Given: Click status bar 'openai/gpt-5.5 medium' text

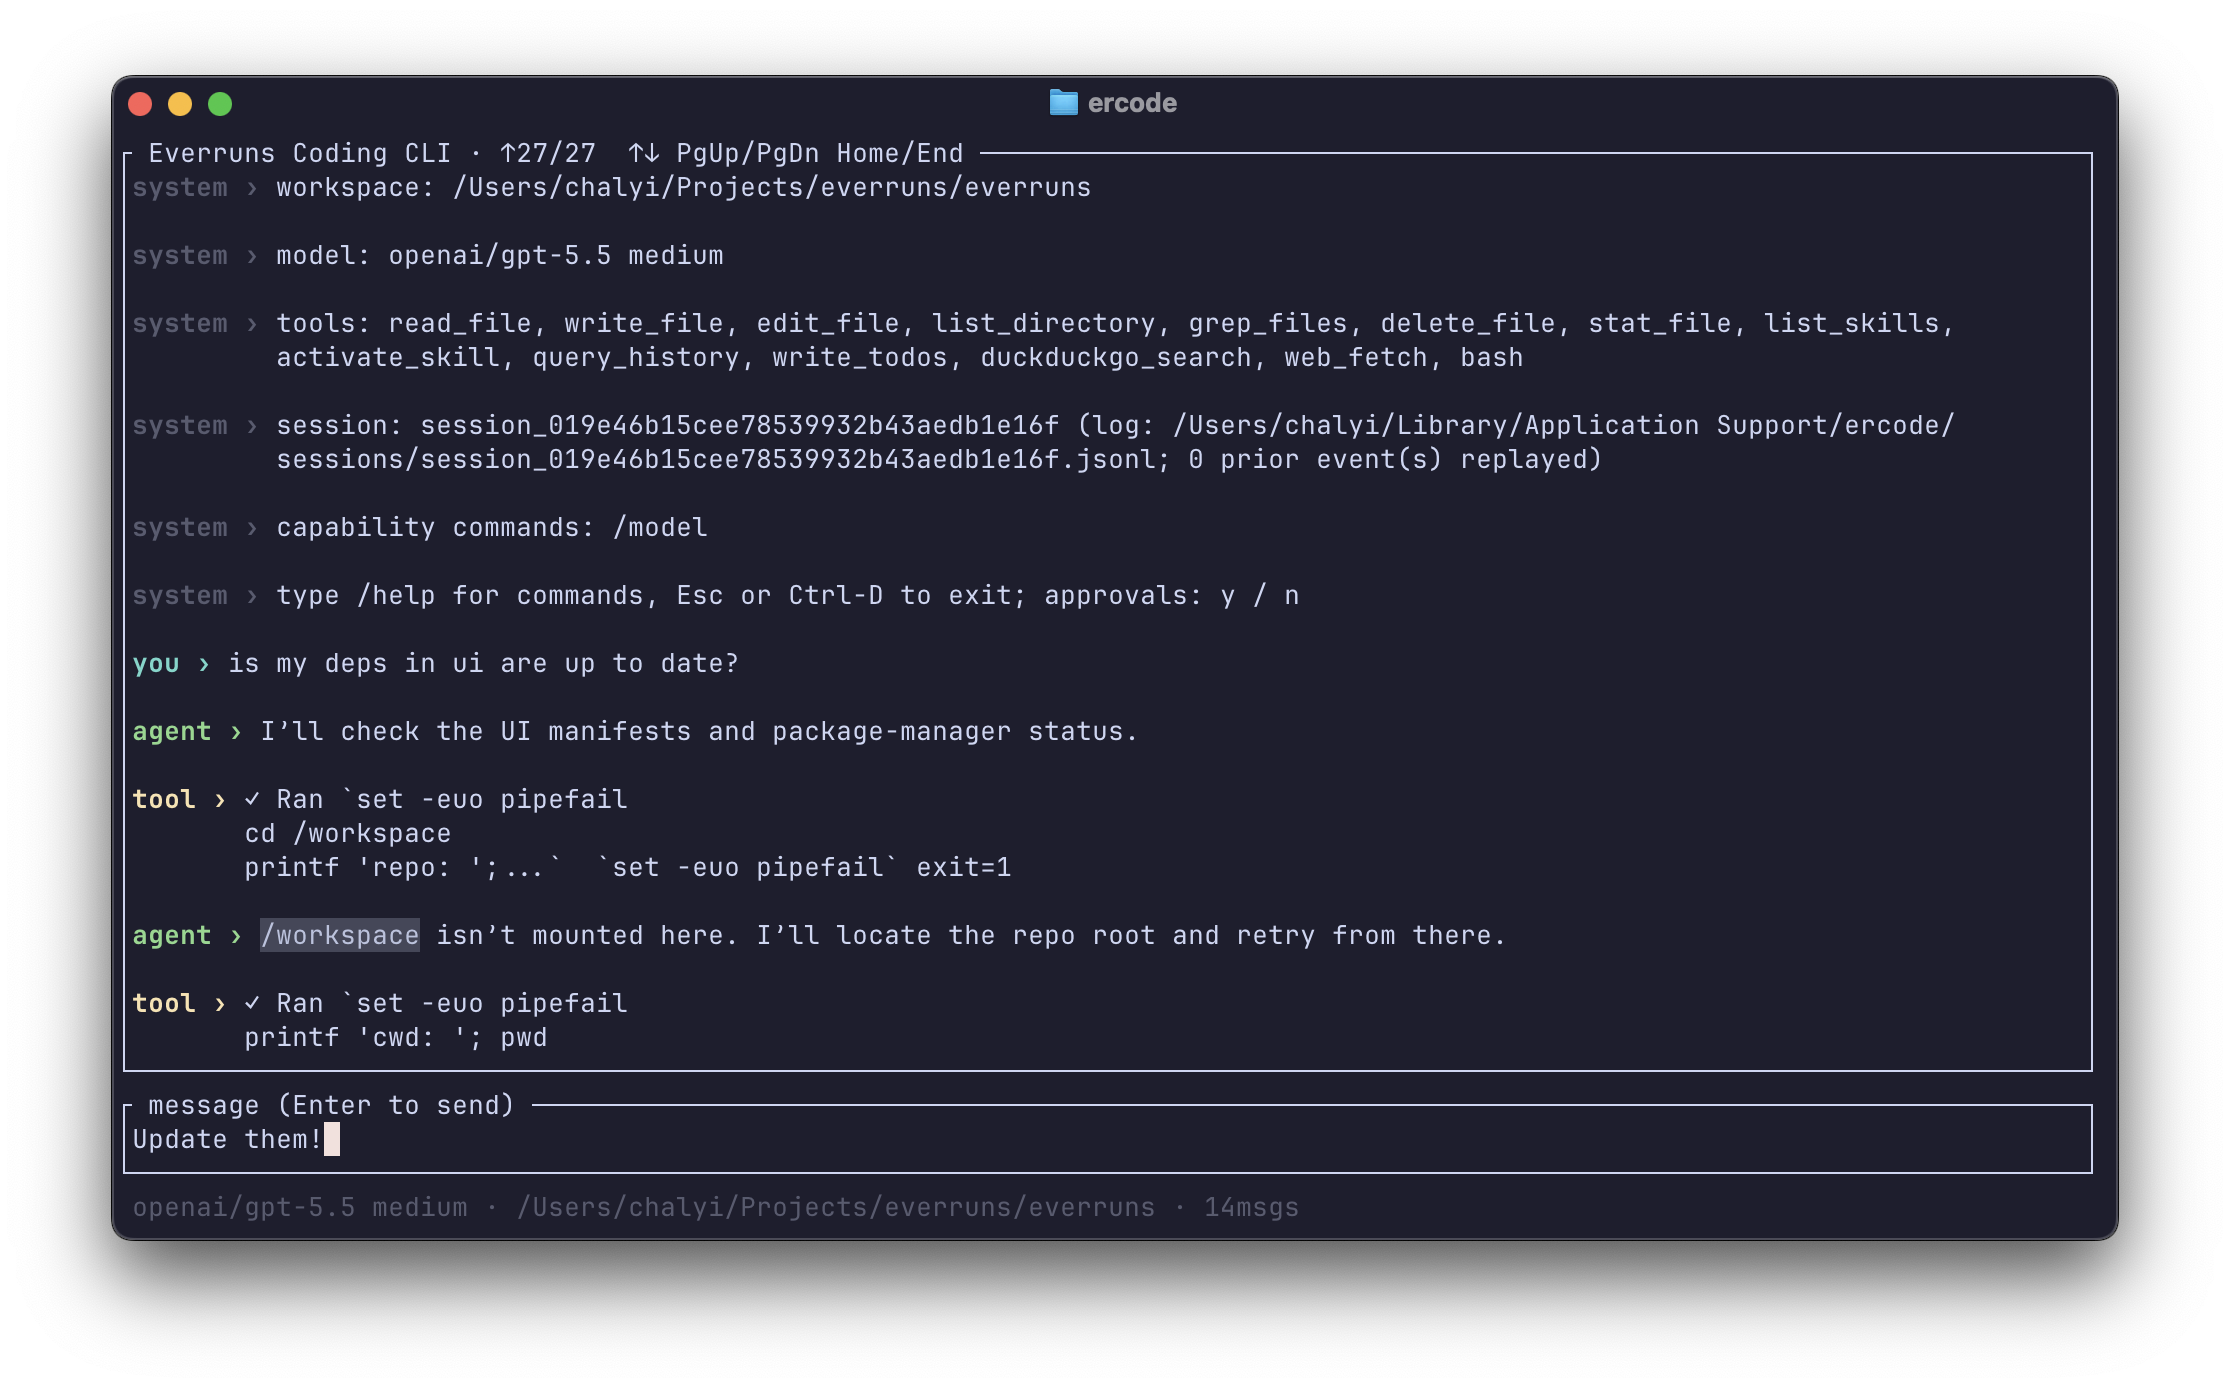Looking at the screenshot, I should tap(300, 1208).
